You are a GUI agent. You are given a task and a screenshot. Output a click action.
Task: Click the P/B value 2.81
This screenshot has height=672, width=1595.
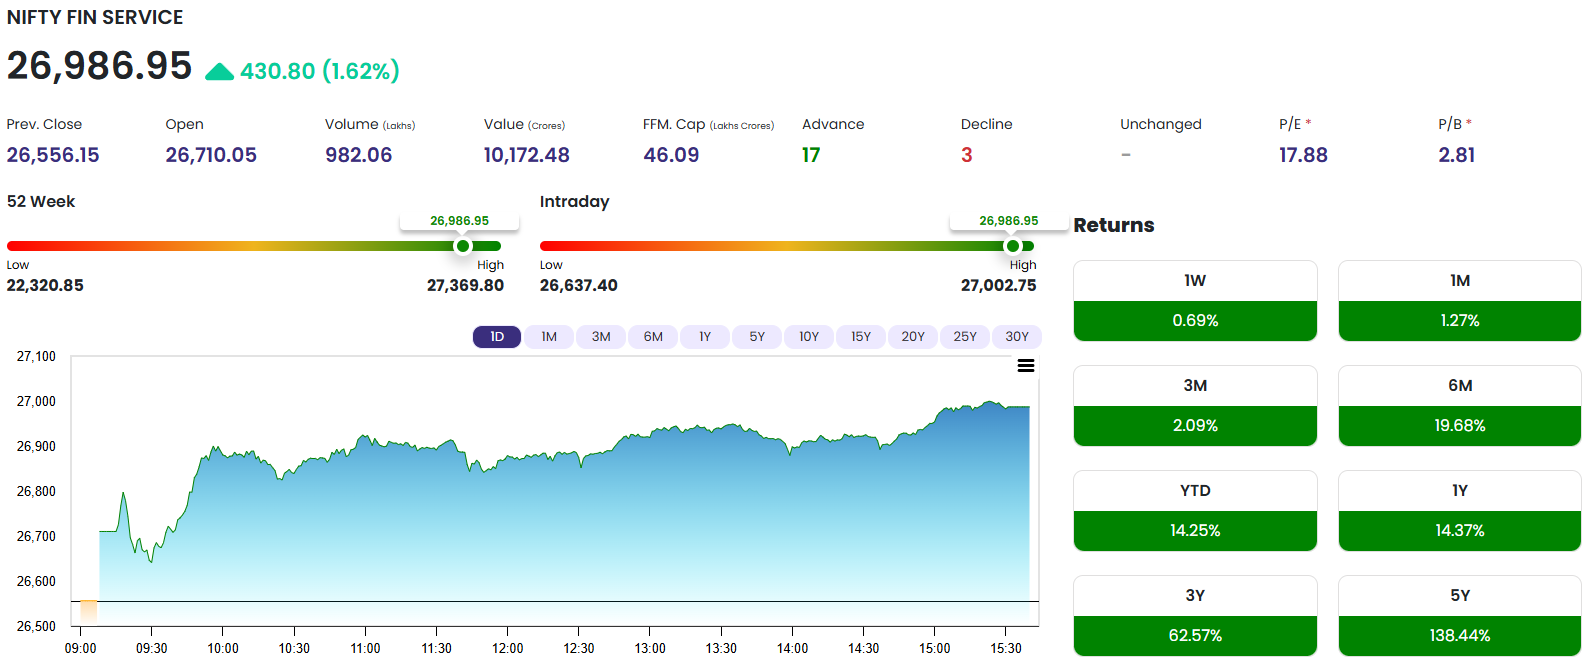1456,155
